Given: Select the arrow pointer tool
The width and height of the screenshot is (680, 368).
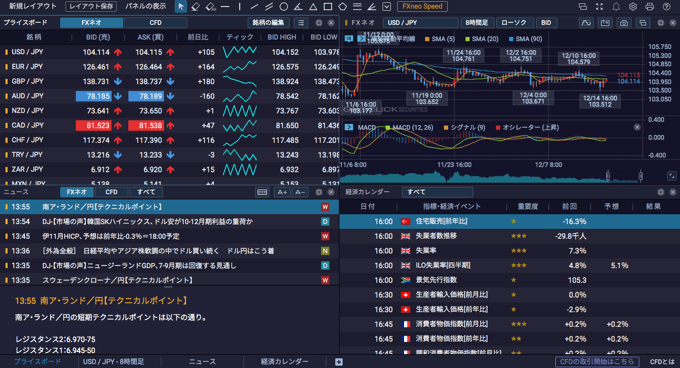Looking at the screenshot, I should [x=181, y=7].
